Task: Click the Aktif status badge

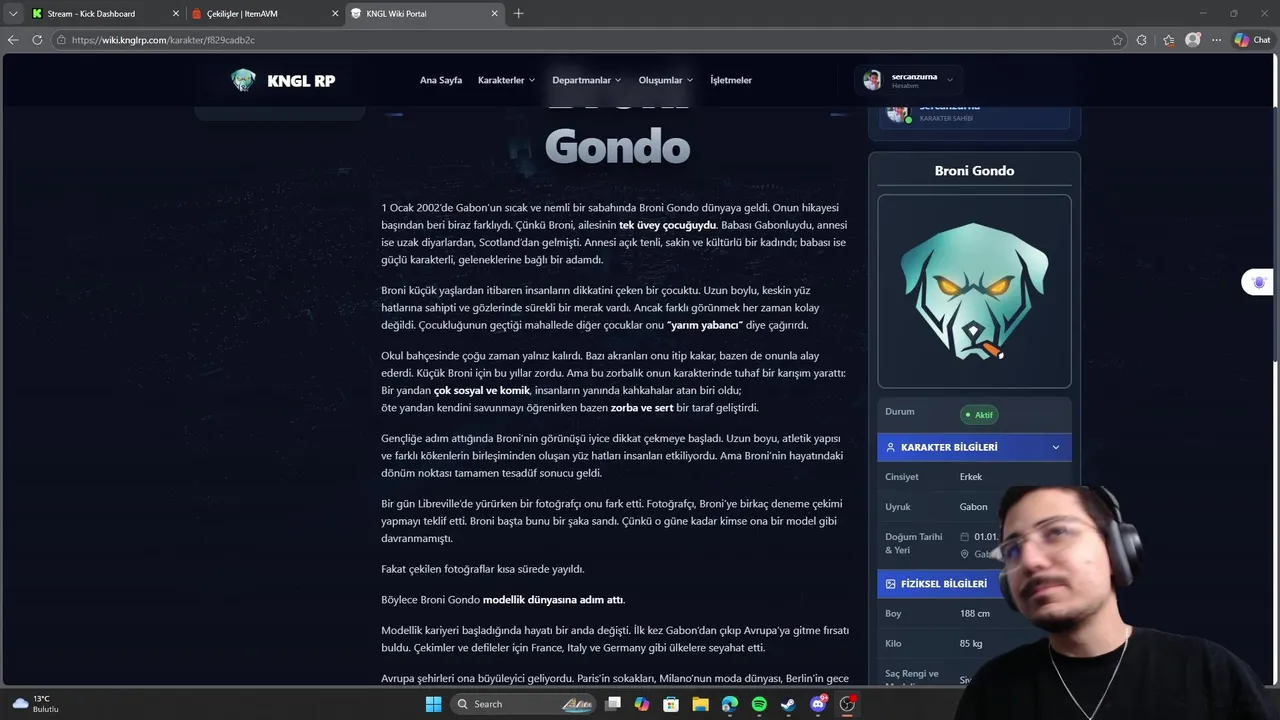Action: point(979,414)
